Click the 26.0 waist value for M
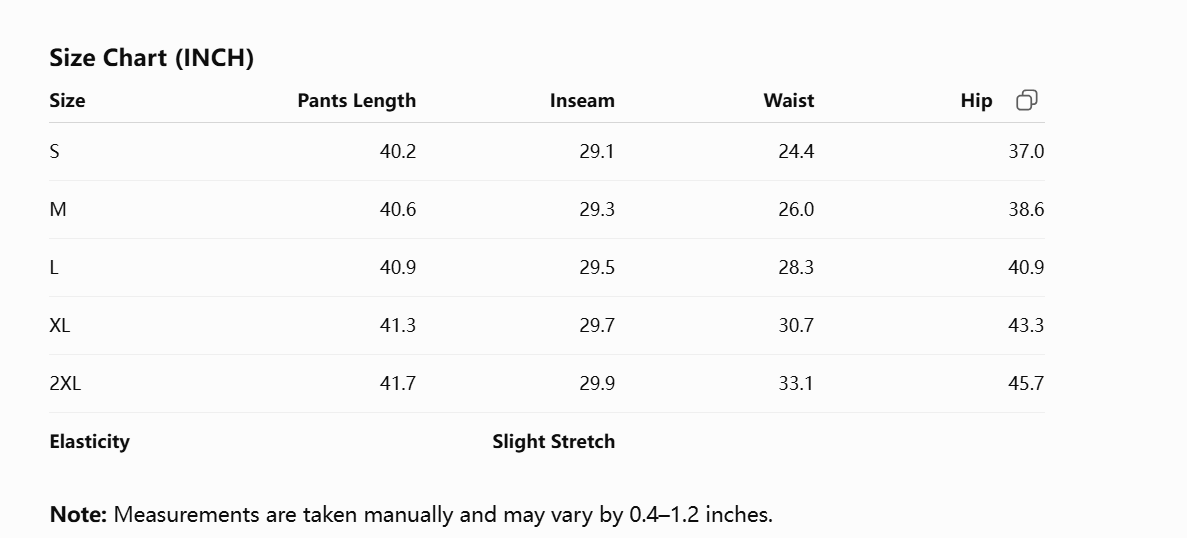The height and width of the screenshot is (538, 1187). (x=796, y=210)
